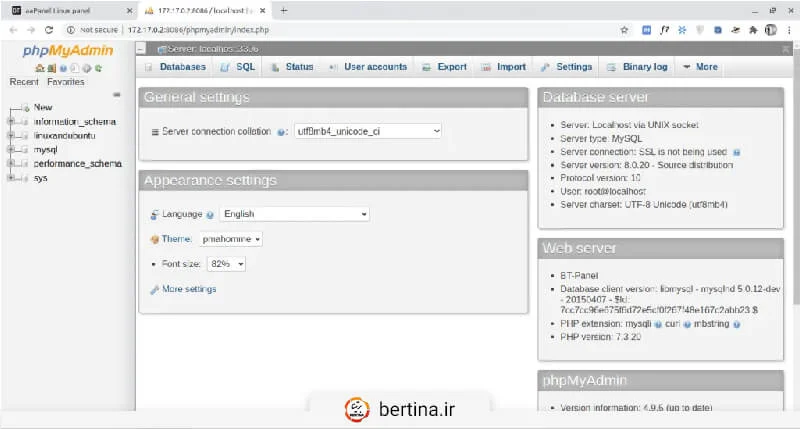Bookmark page with the star icon
The image size is (800, 429).
pyautogui.click(x=623, y=30)
